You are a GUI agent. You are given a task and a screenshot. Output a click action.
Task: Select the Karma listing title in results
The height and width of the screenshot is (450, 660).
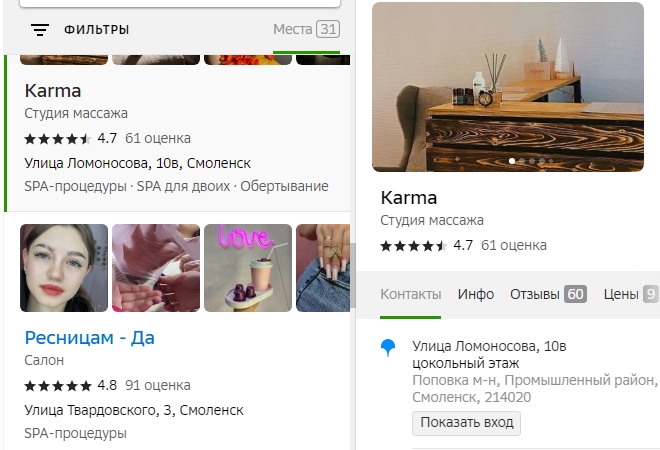[x=53, y=91]
